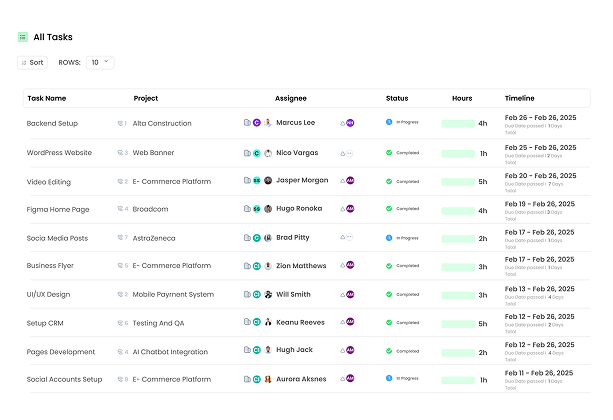
Task: Click the In Progress status for Social Accounts Setup
Action: click(402, 380)
